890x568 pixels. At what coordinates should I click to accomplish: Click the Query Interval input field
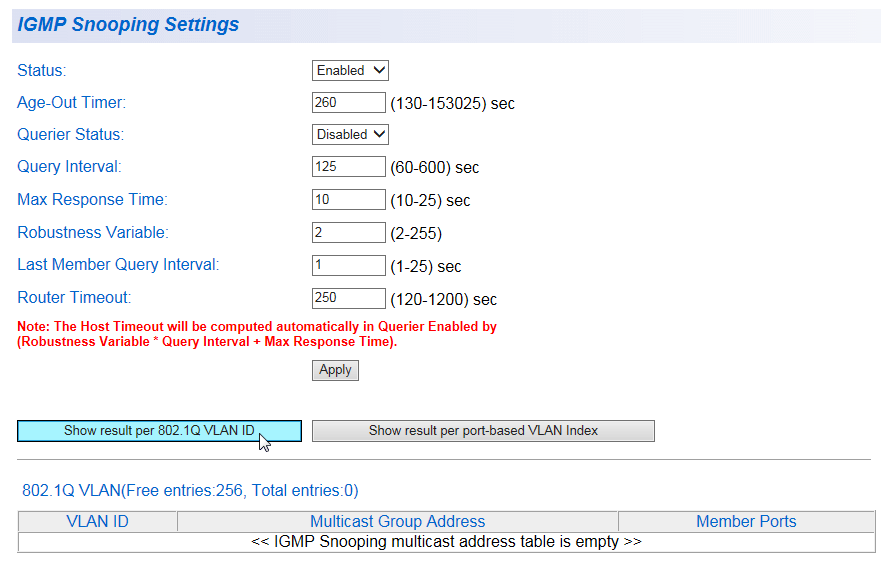click(349, 167)
